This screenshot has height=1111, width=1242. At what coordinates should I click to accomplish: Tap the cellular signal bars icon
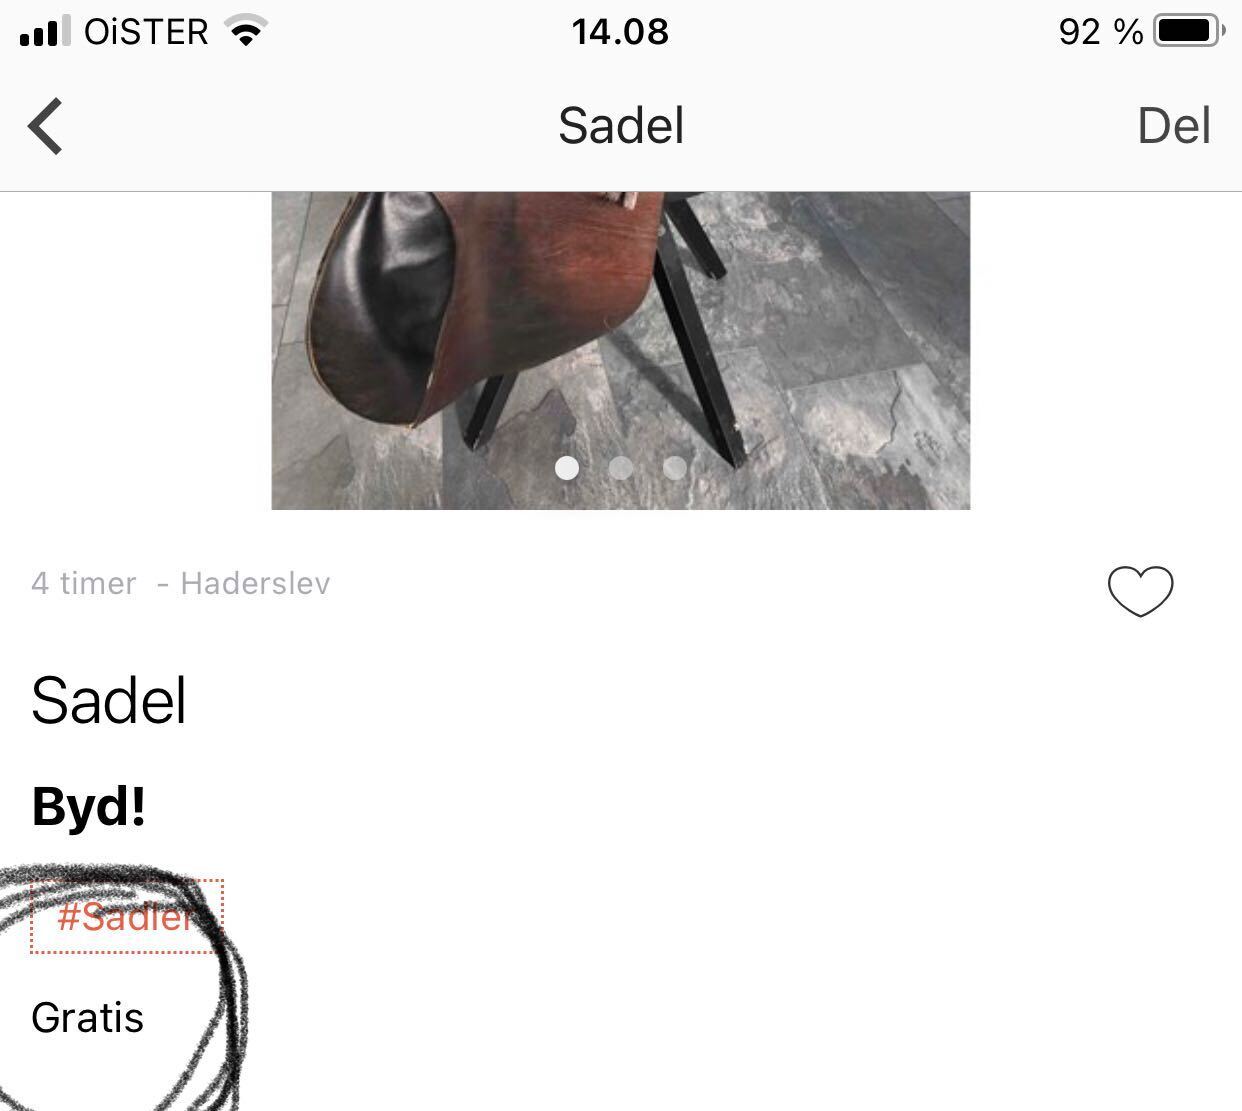pyautogui.click(x=45, y=31)
